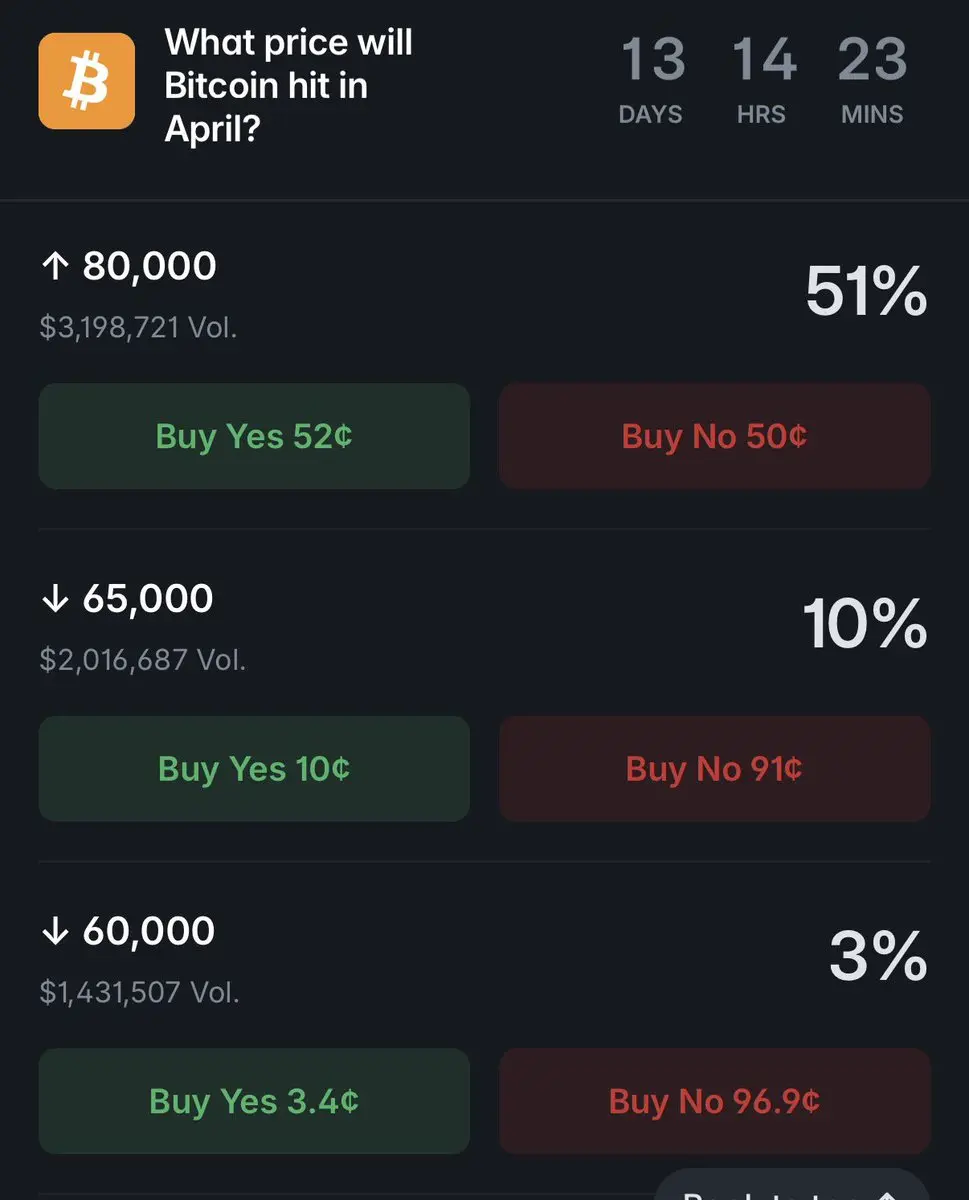Select Buy Yes 3.4¢ for 60,000
Image resolution: width=969 pixels, height=1200 pixels.
click(x=254, y=1101)
